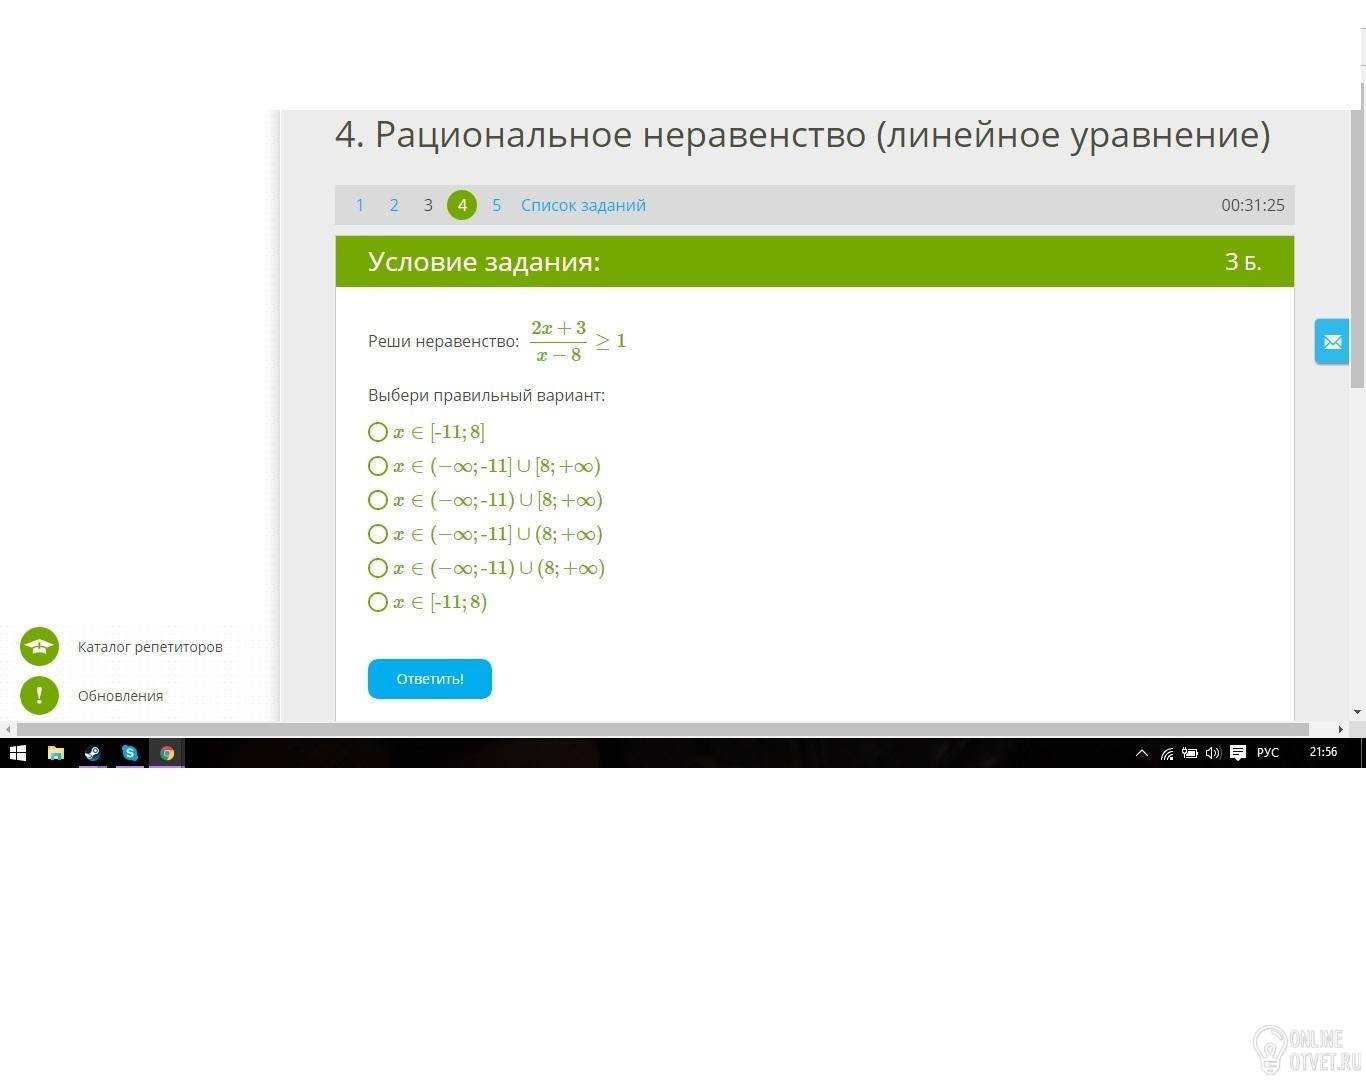Expand hidden system tray icons chevron
The width and height of the screenshot is (1366, 1080).
(1142, 753)
